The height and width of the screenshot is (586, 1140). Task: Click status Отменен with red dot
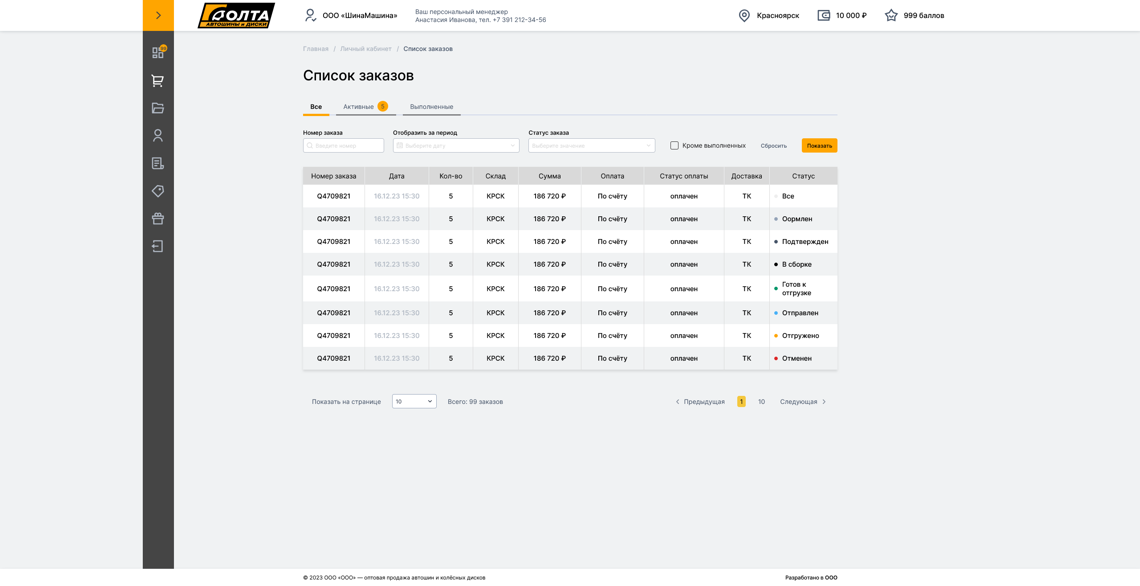(x=797, y=358)
